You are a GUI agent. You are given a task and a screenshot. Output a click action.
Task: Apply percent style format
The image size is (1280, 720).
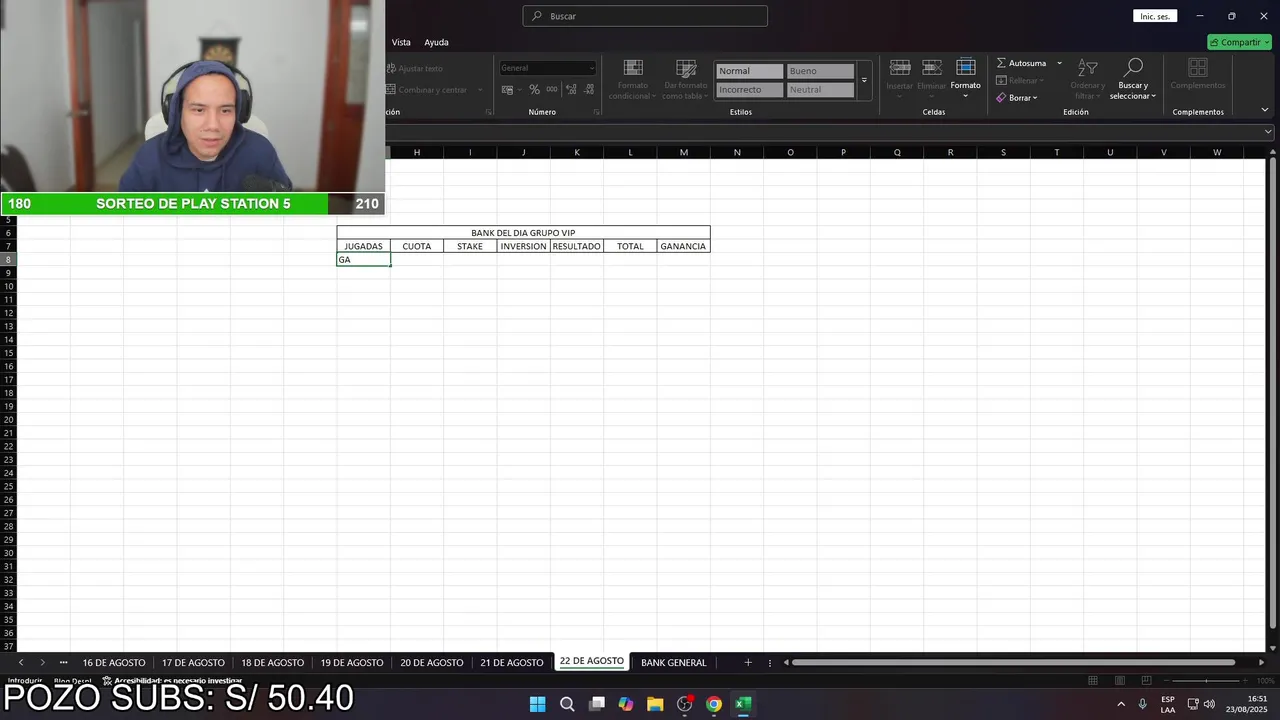point(534,89)
